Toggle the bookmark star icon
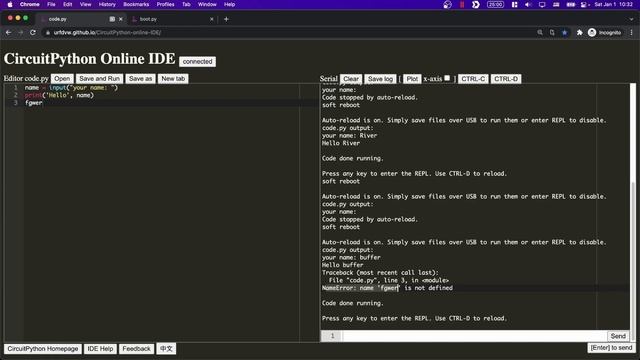This screenshot has height=360, width=640. [564, 32]
